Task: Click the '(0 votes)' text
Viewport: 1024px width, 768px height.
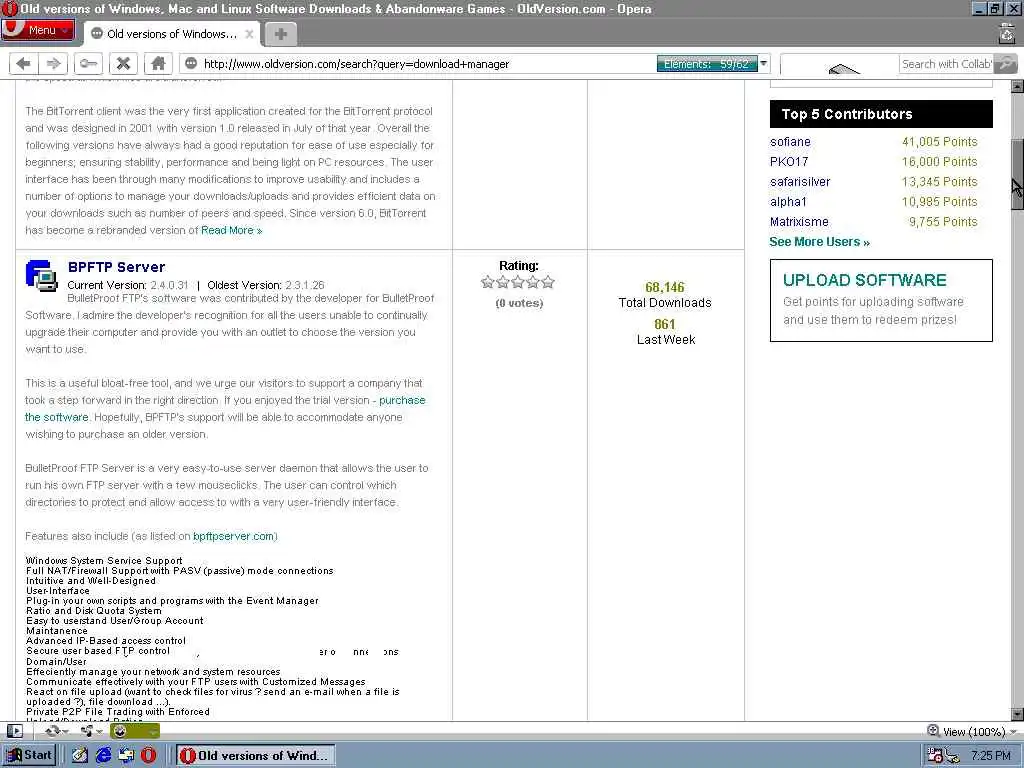Action: 519,303
